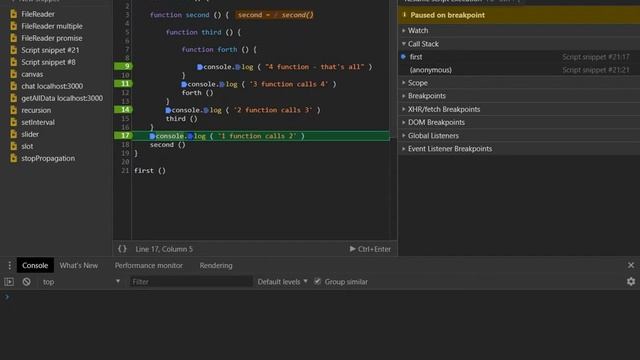Open the FileReader promise snippet
The image size is (640, 360).
(51, 38)
